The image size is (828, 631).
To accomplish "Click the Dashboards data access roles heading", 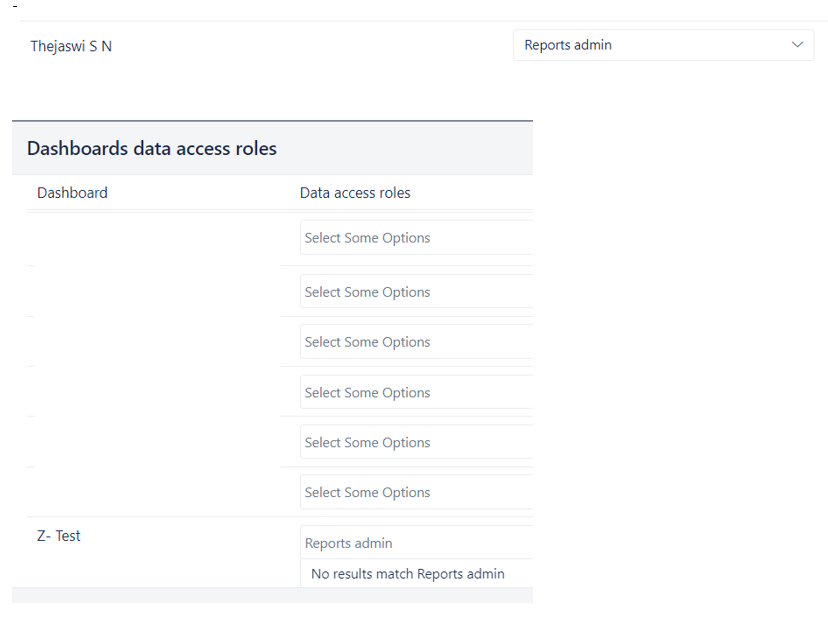I will (x=151, y=147).
